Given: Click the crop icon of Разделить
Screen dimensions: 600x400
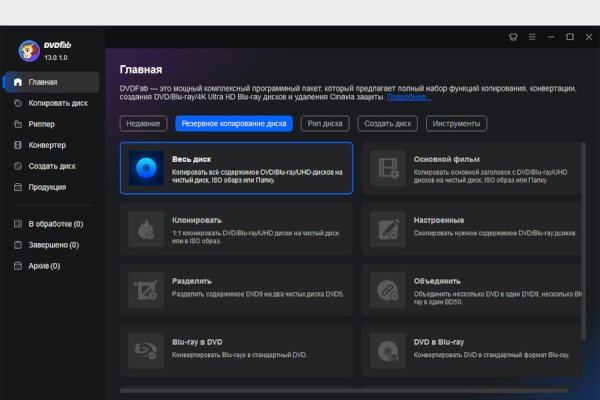Looking at the screenshot, I should coord(146,290).
